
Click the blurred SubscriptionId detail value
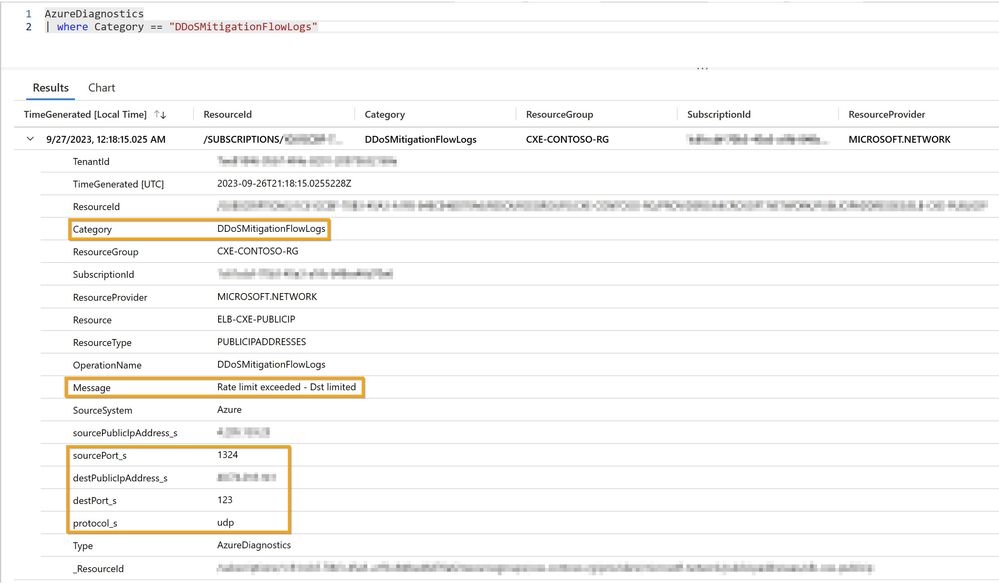click(305, 274)
